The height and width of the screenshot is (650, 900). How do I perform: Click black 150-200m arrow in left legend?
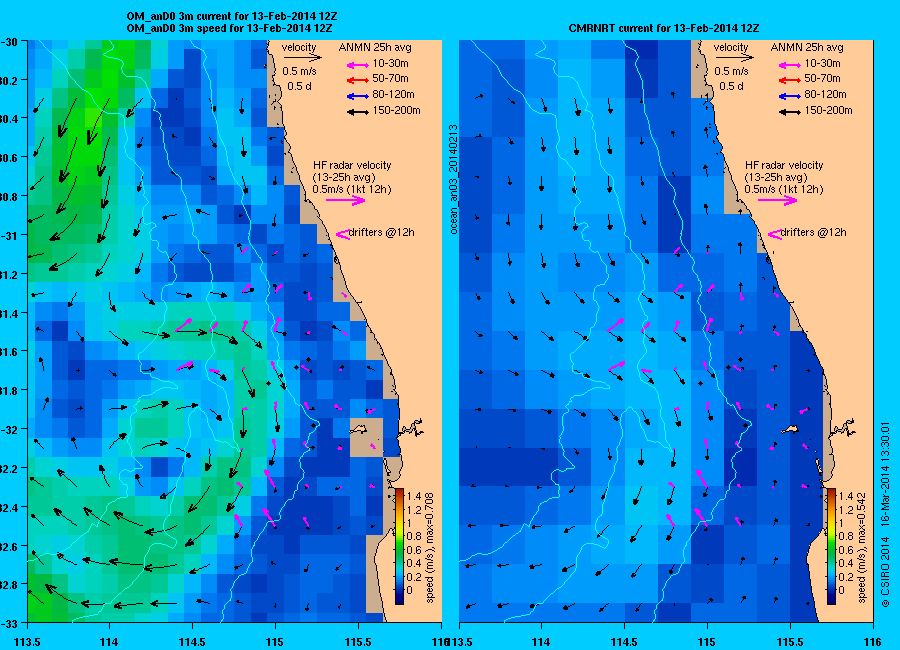(x=358, y=113)
